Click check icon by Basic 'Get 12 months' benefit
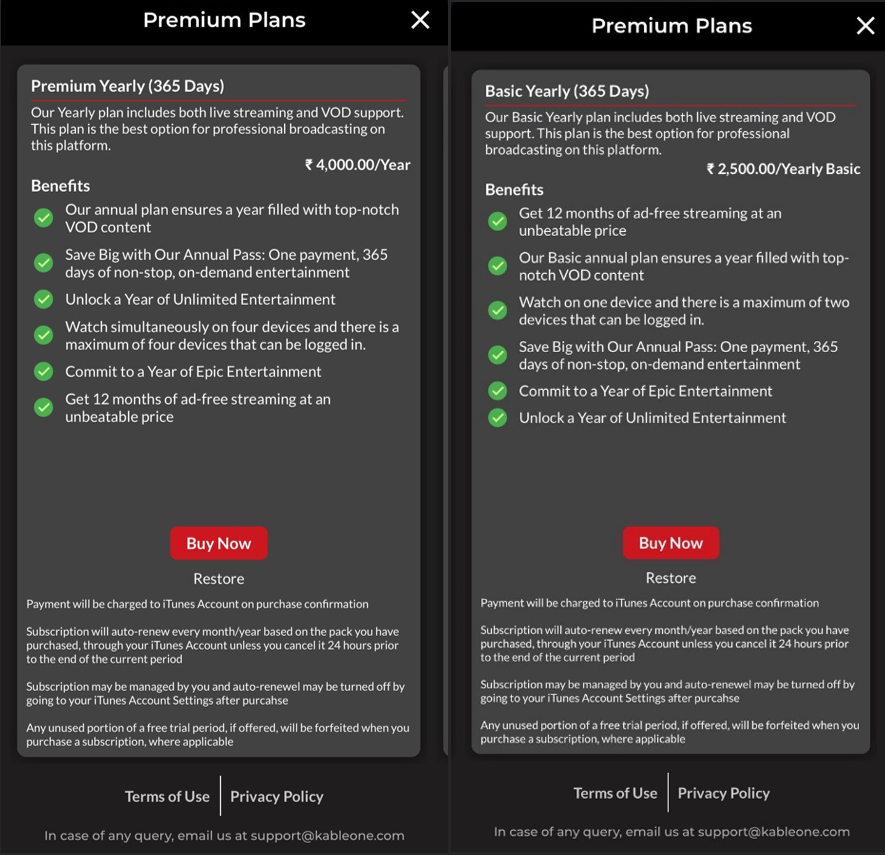Image resolution: width=885 pixels, height=855 pixels. coord(497,222)
